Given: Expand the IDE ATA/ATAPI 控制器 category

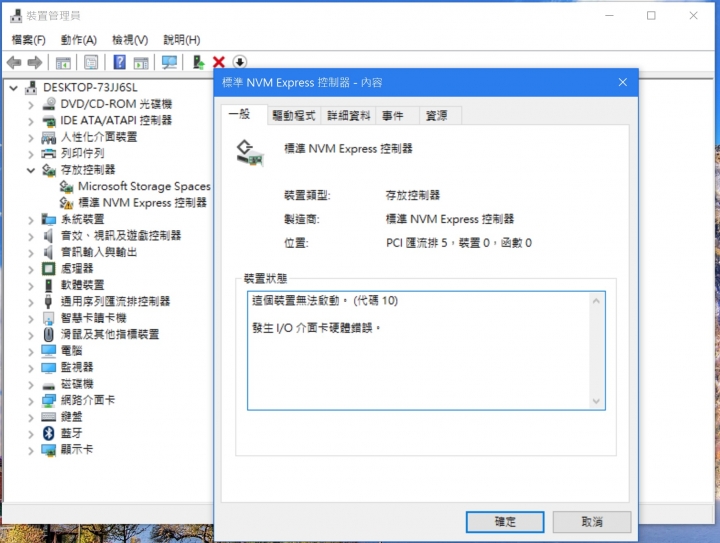Looking at the screenshot, I should (31, 121).
